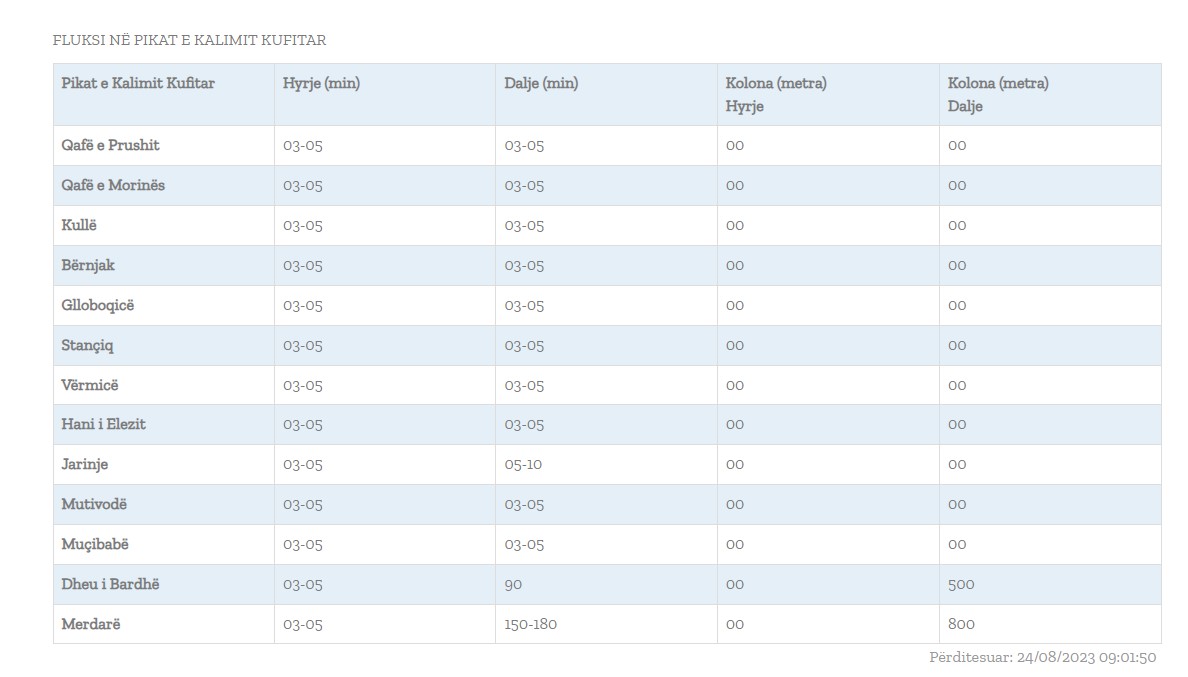Click the heading 'FLUKSI NË PIKAT E KALIMIT KUFITAR'
This screenshot has width=1188, height=677.
tap(189, 40)
